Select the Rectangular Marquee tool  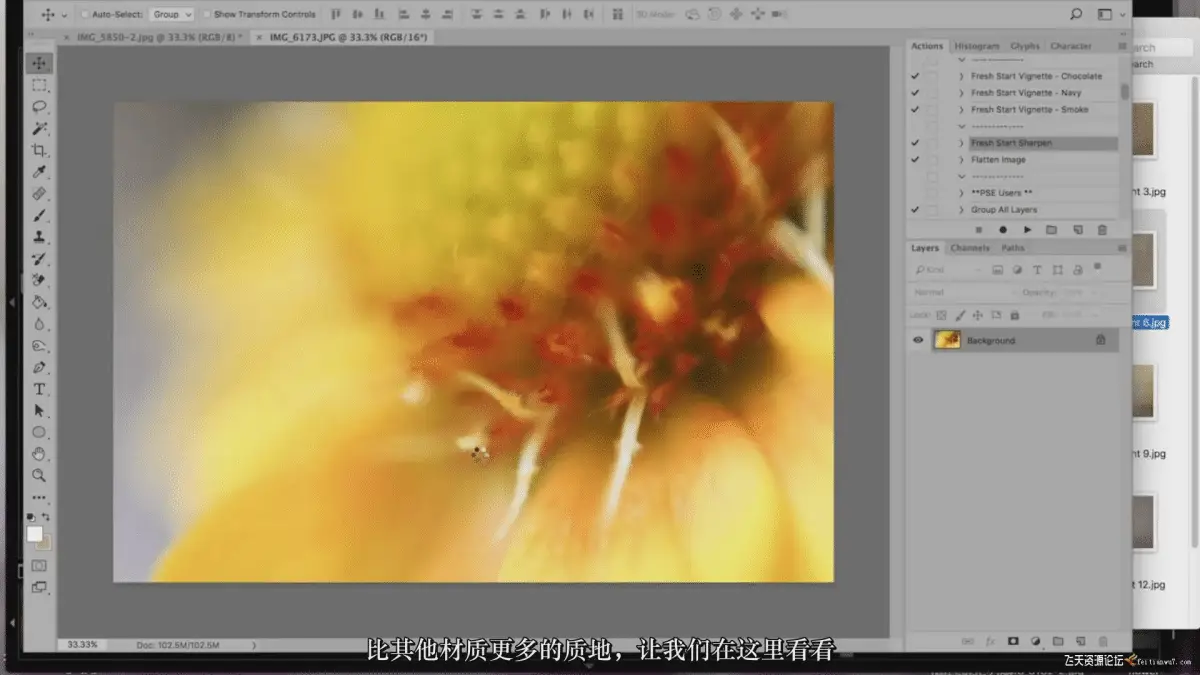click(40, 85)
